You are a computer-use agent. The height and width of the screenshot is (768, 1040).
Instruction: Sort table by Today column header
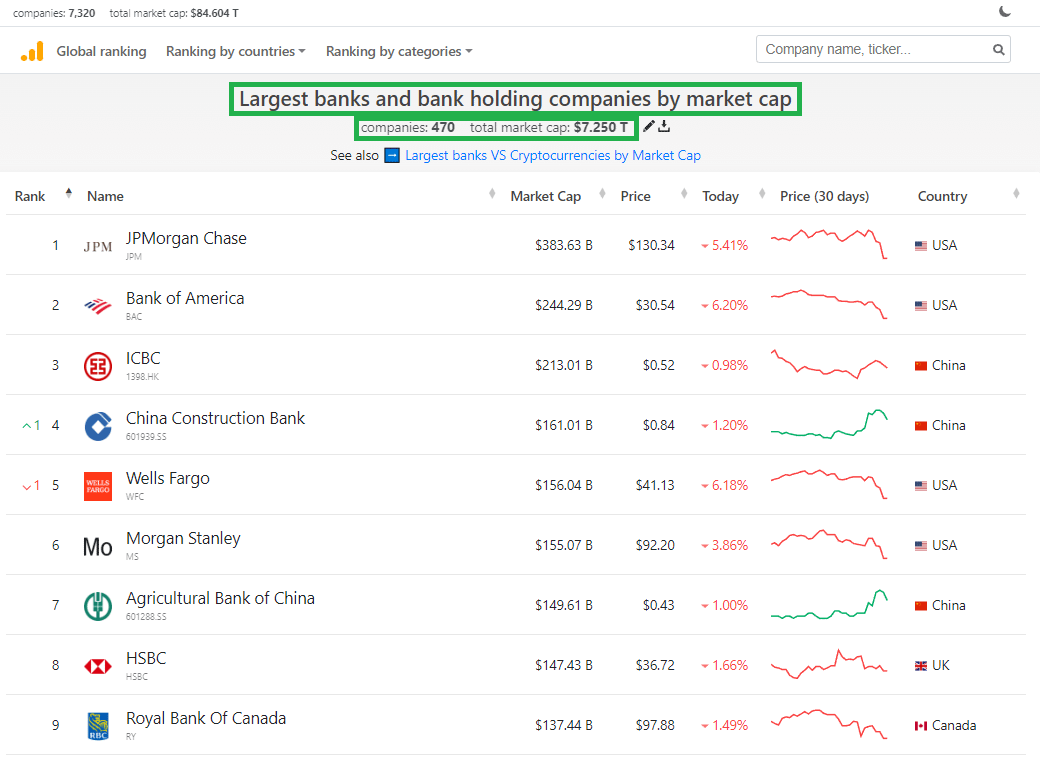point(720,197)
